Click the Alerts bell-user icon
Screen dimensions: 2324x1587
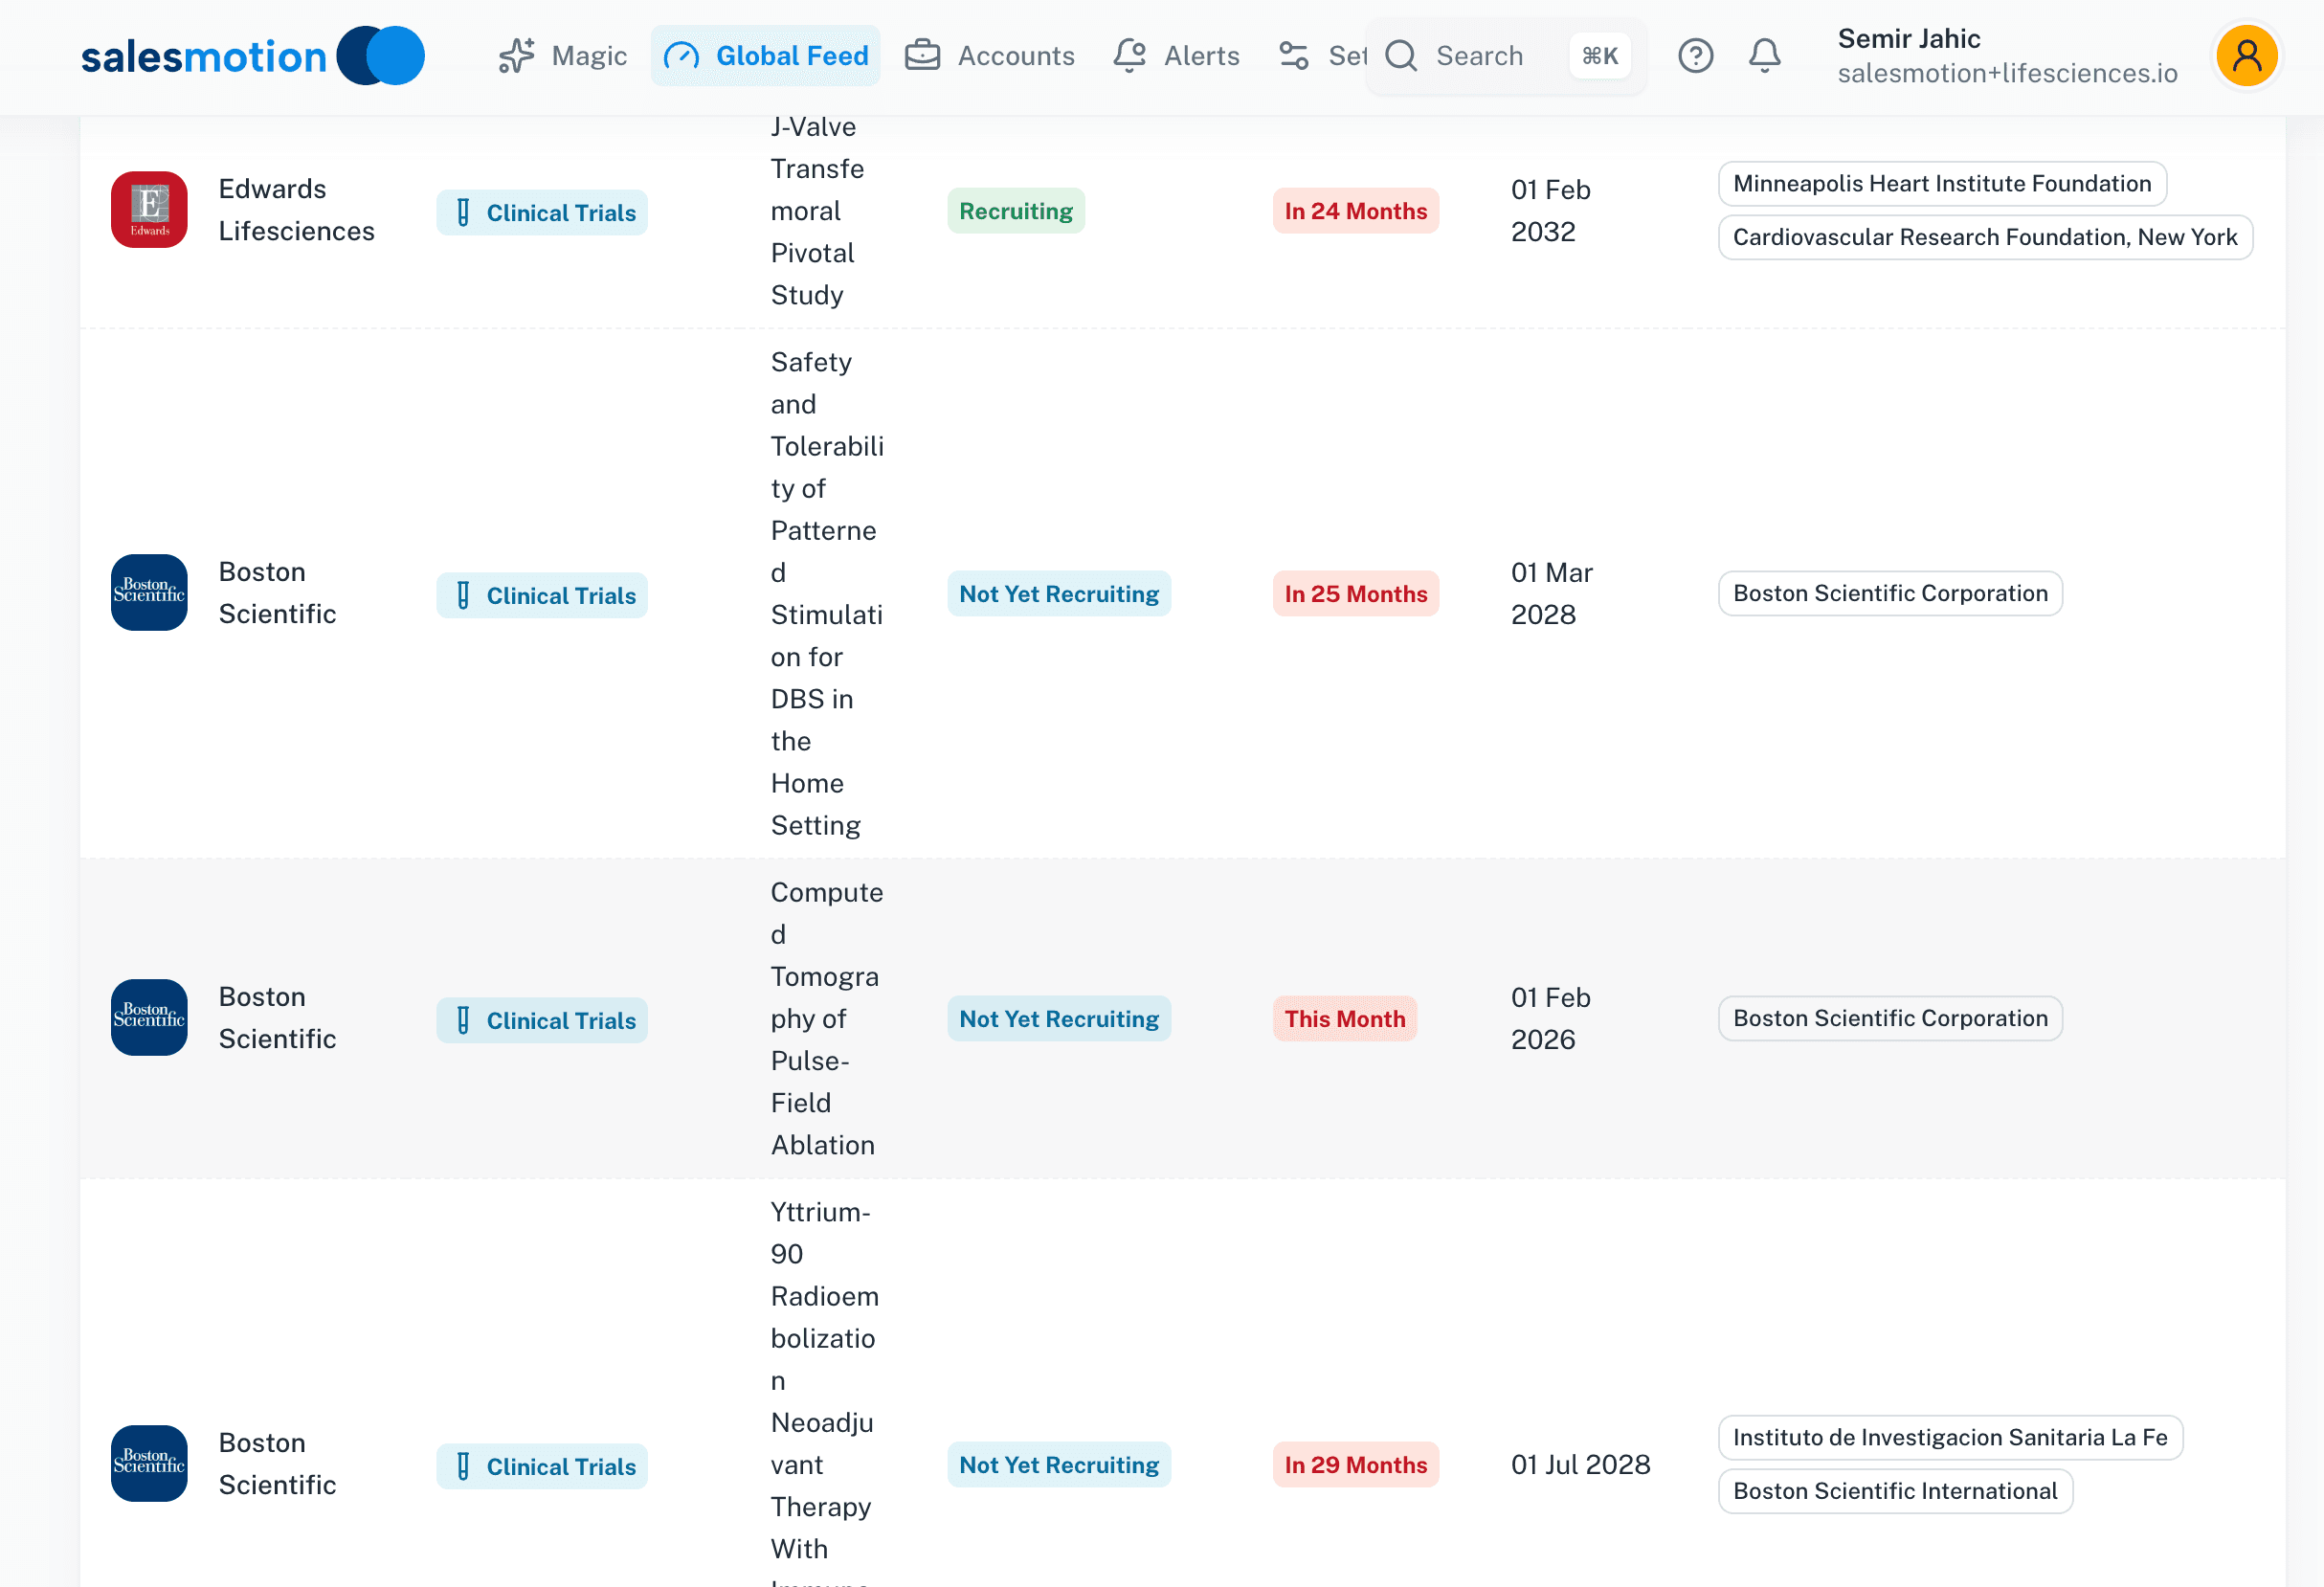tap(1129, 56)
